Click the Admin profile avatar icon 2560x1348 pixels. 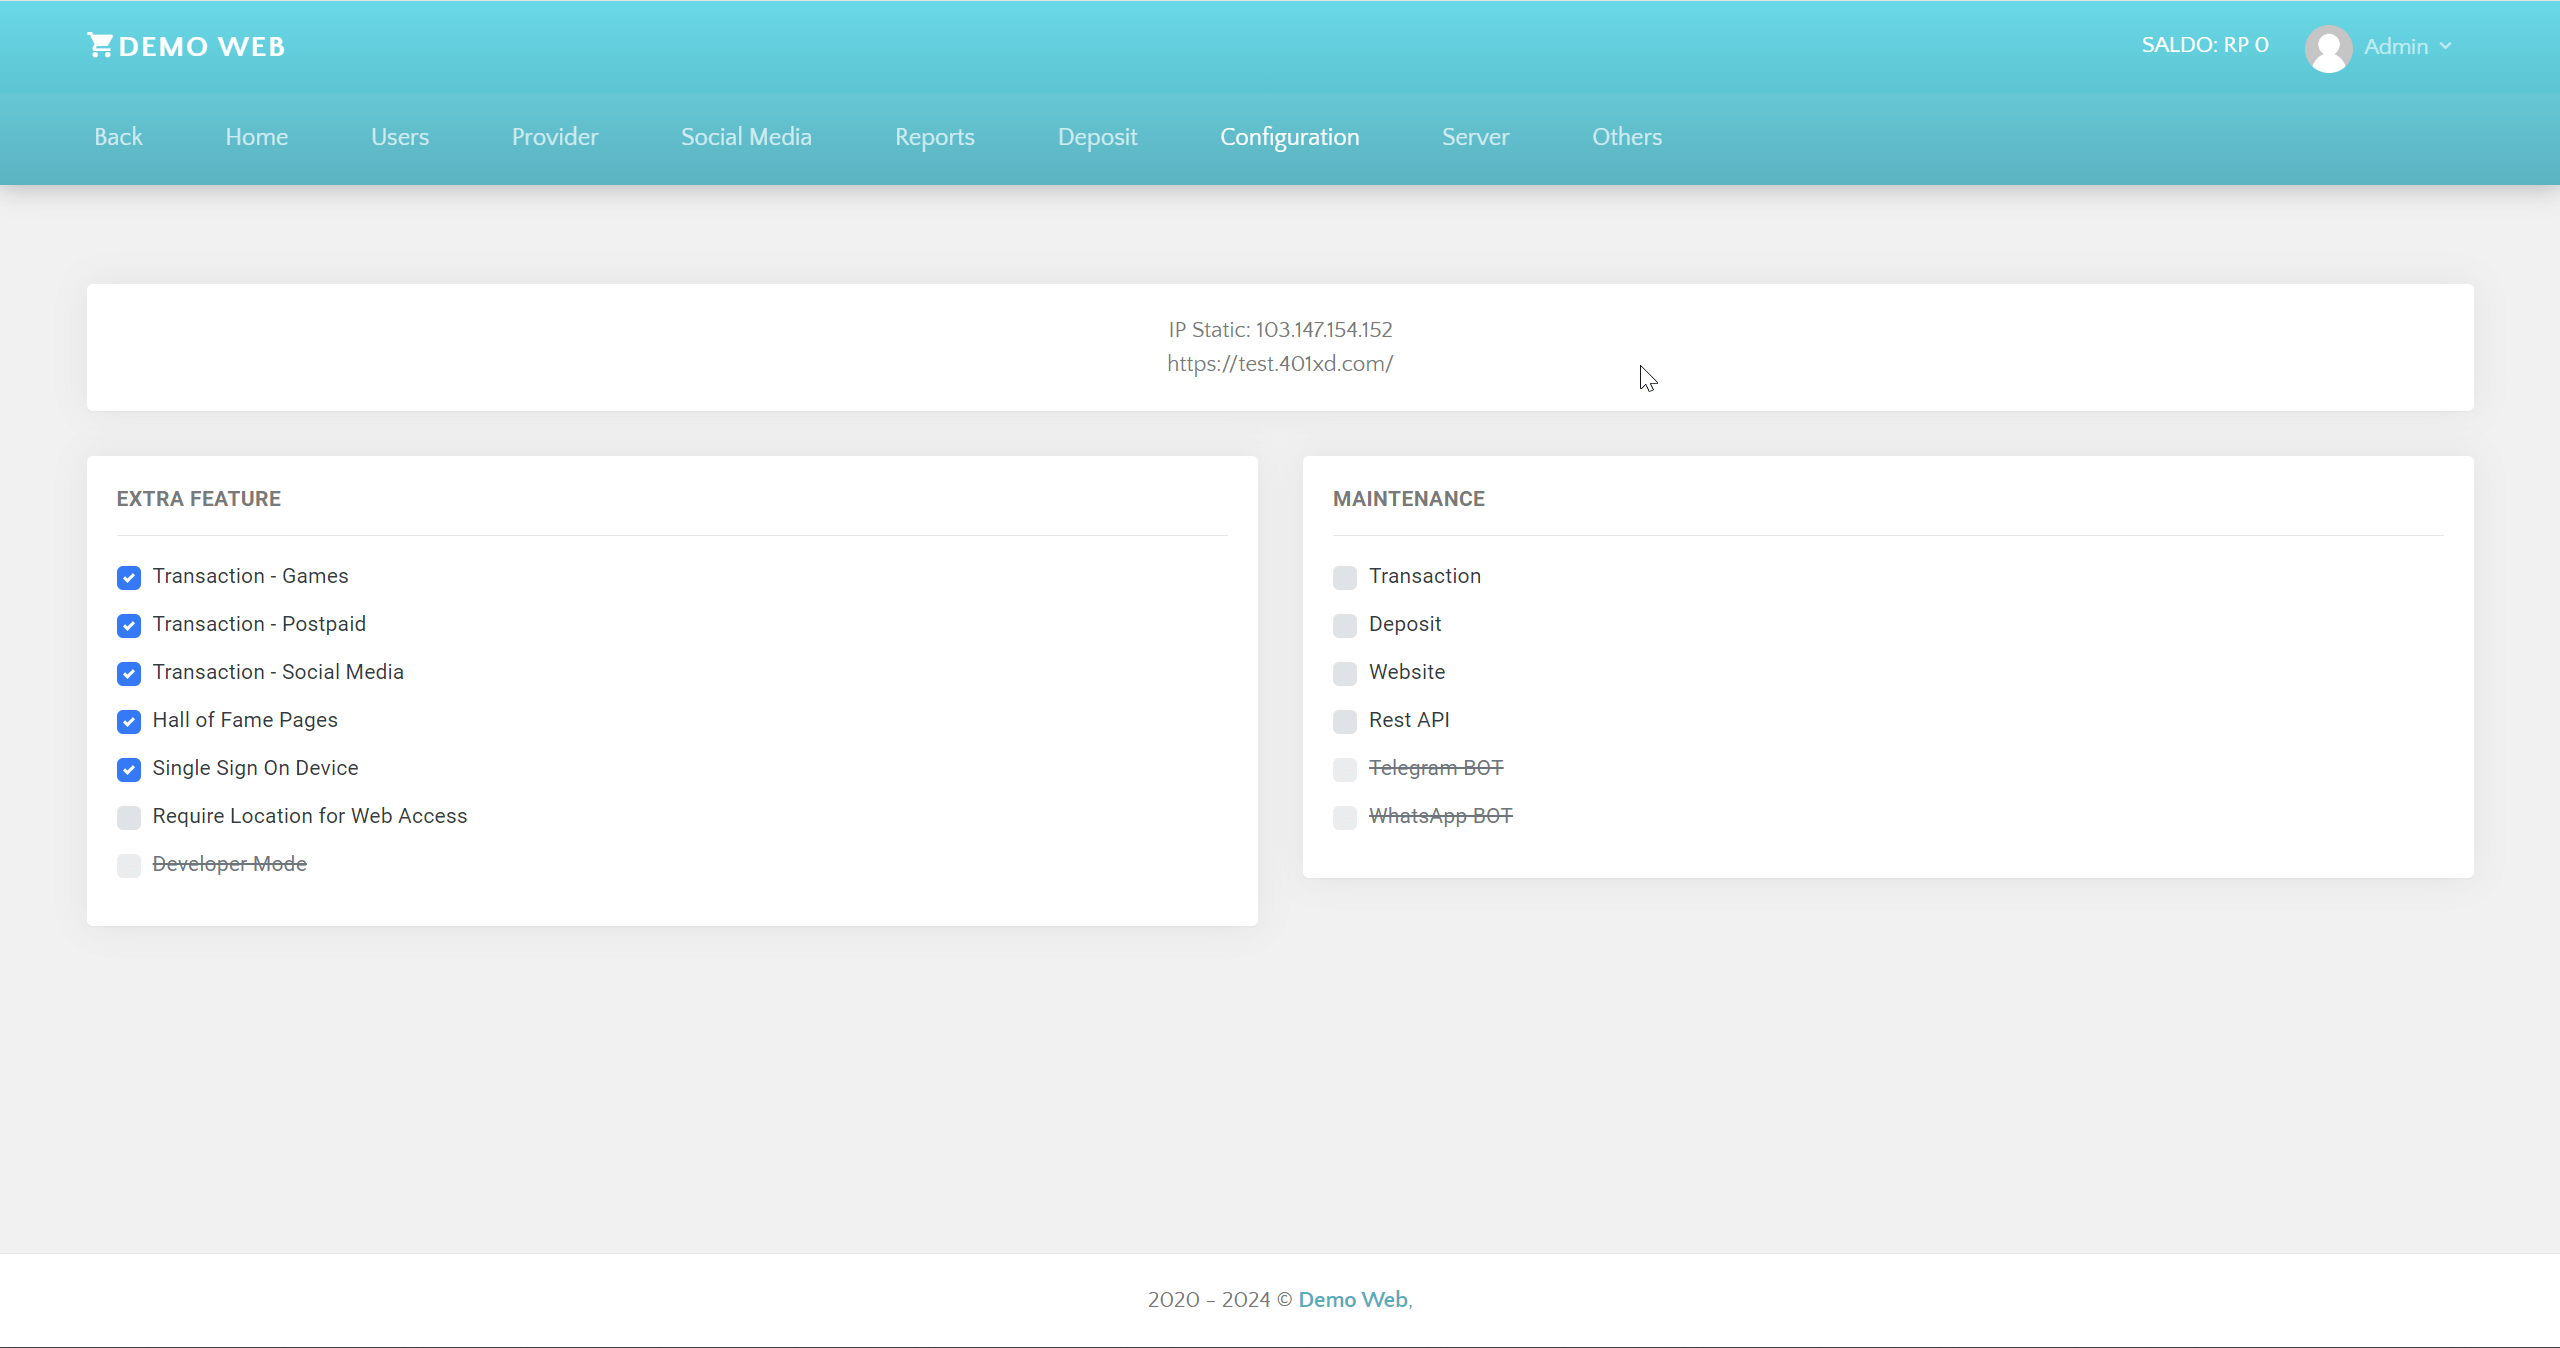tap(2328, 47)
